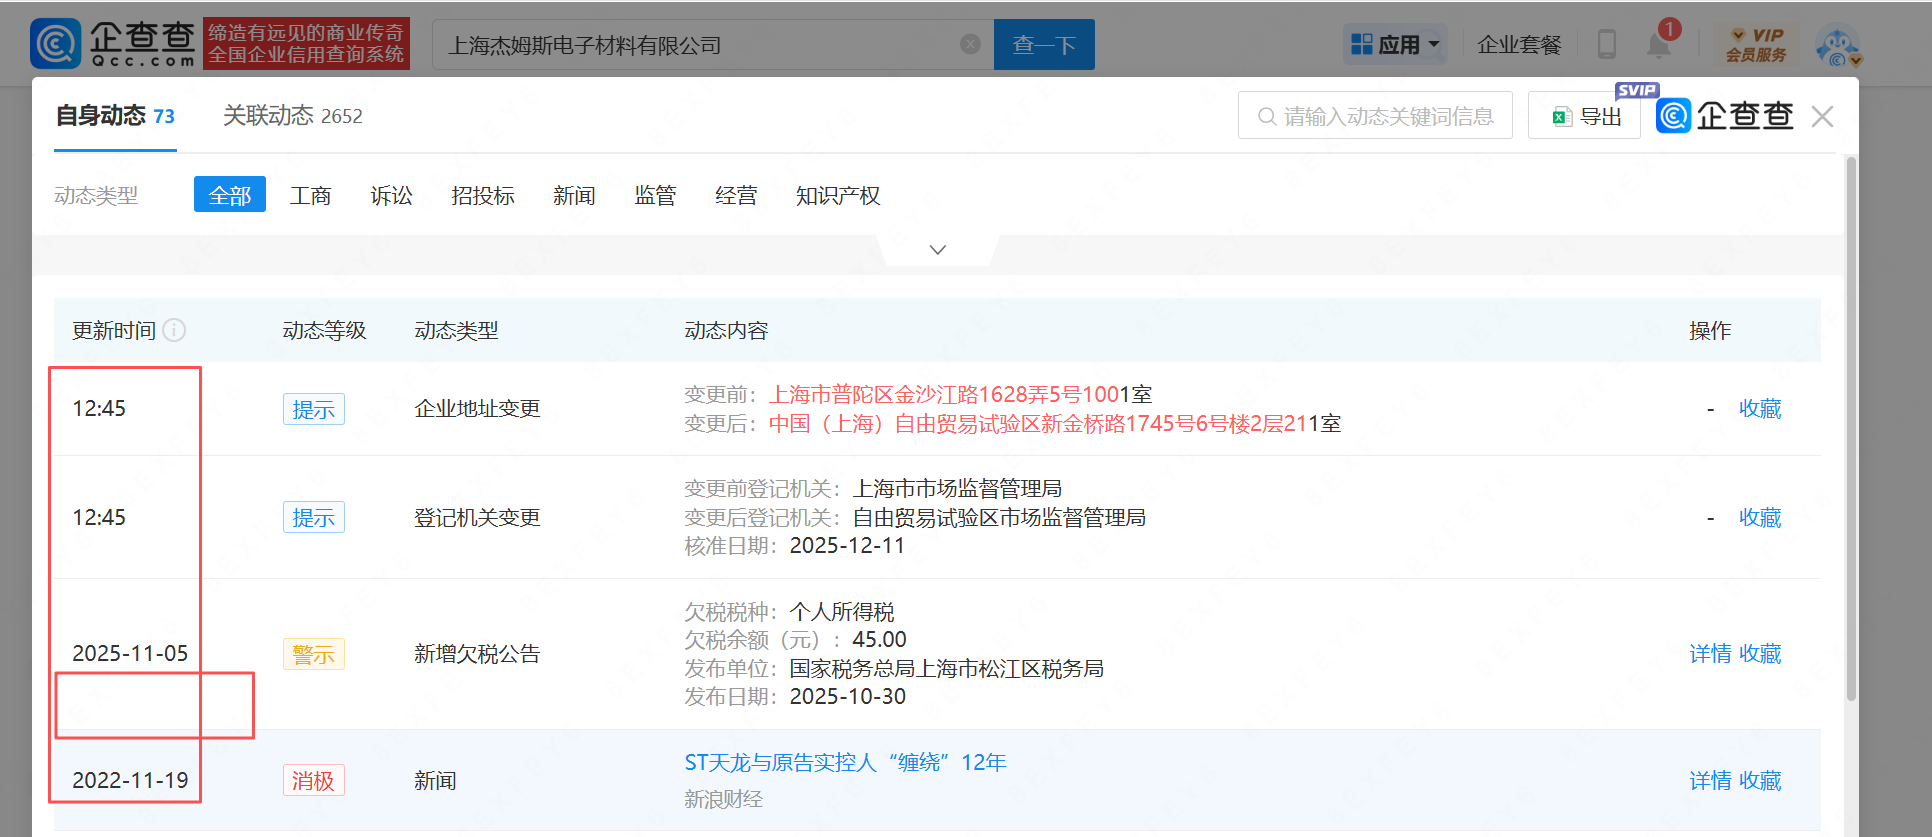Select 知识产权 filter
Viewport: 1932px width, 837px height.
(838, 195)
